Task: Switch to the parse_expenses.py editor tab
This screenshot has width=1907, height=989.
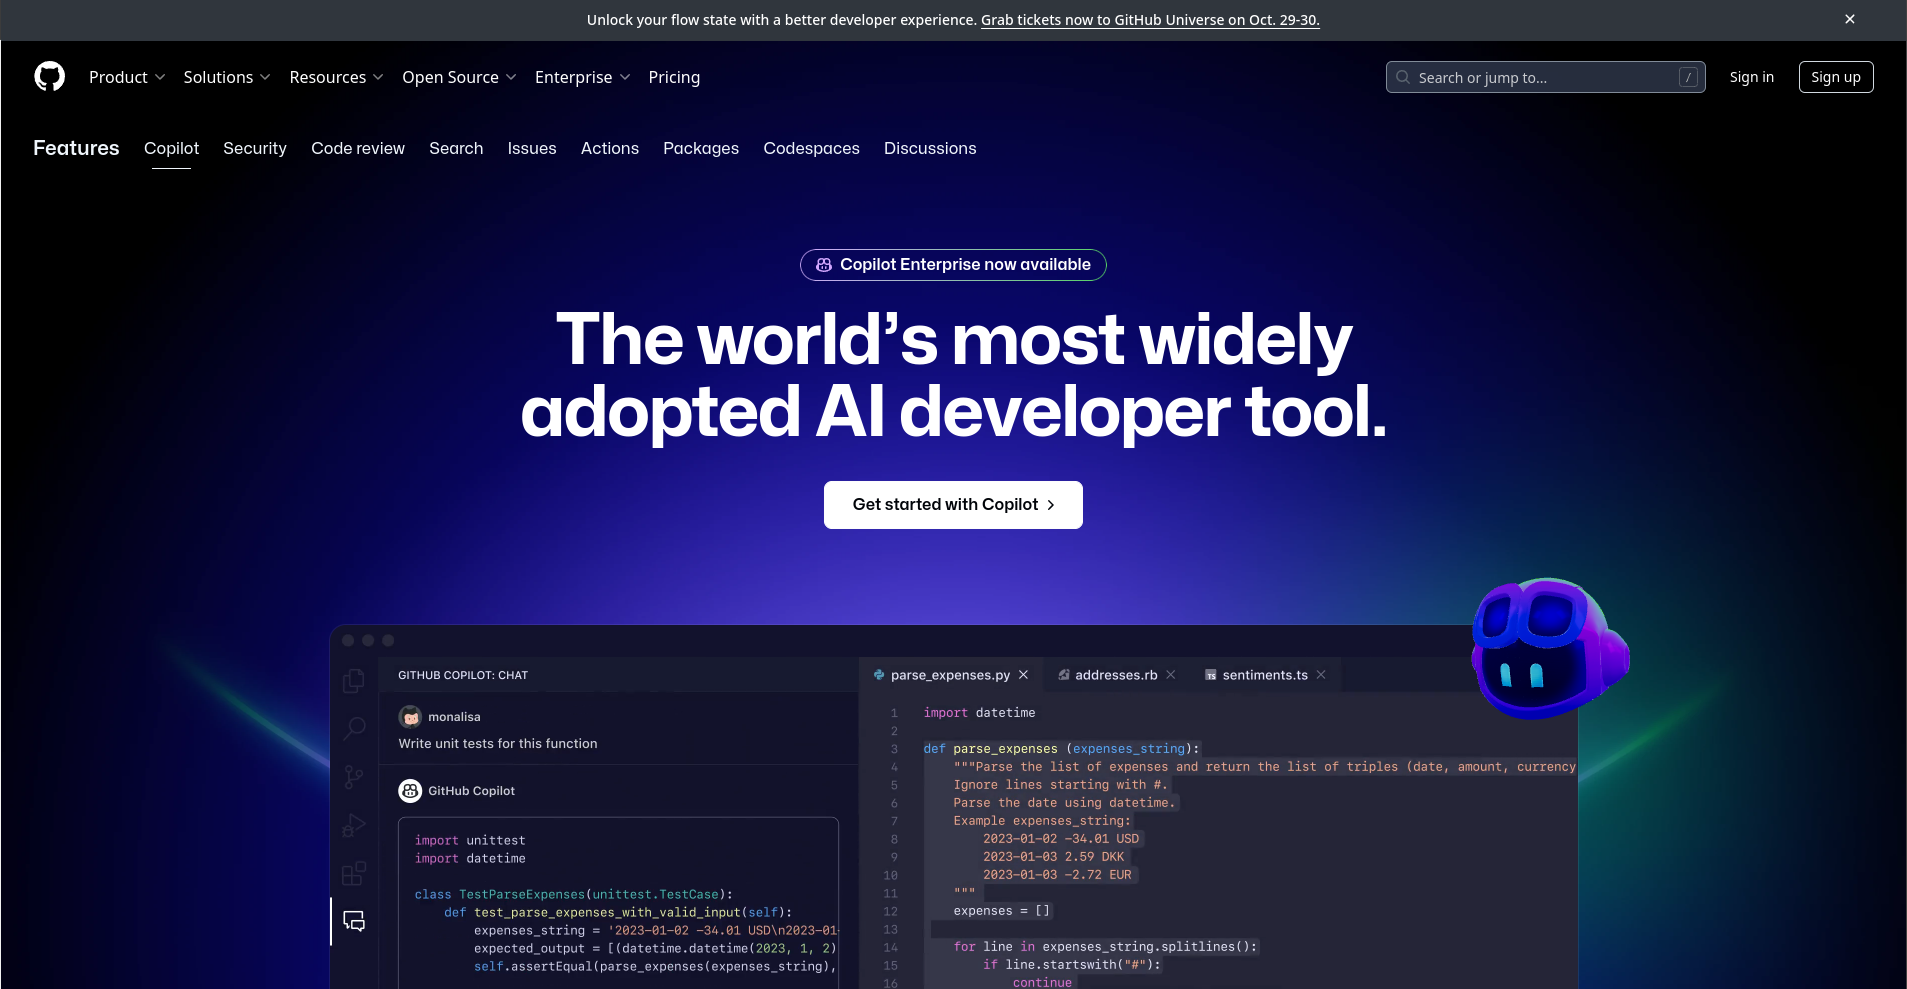Action: pyautogui.click(x=950, y=675)
